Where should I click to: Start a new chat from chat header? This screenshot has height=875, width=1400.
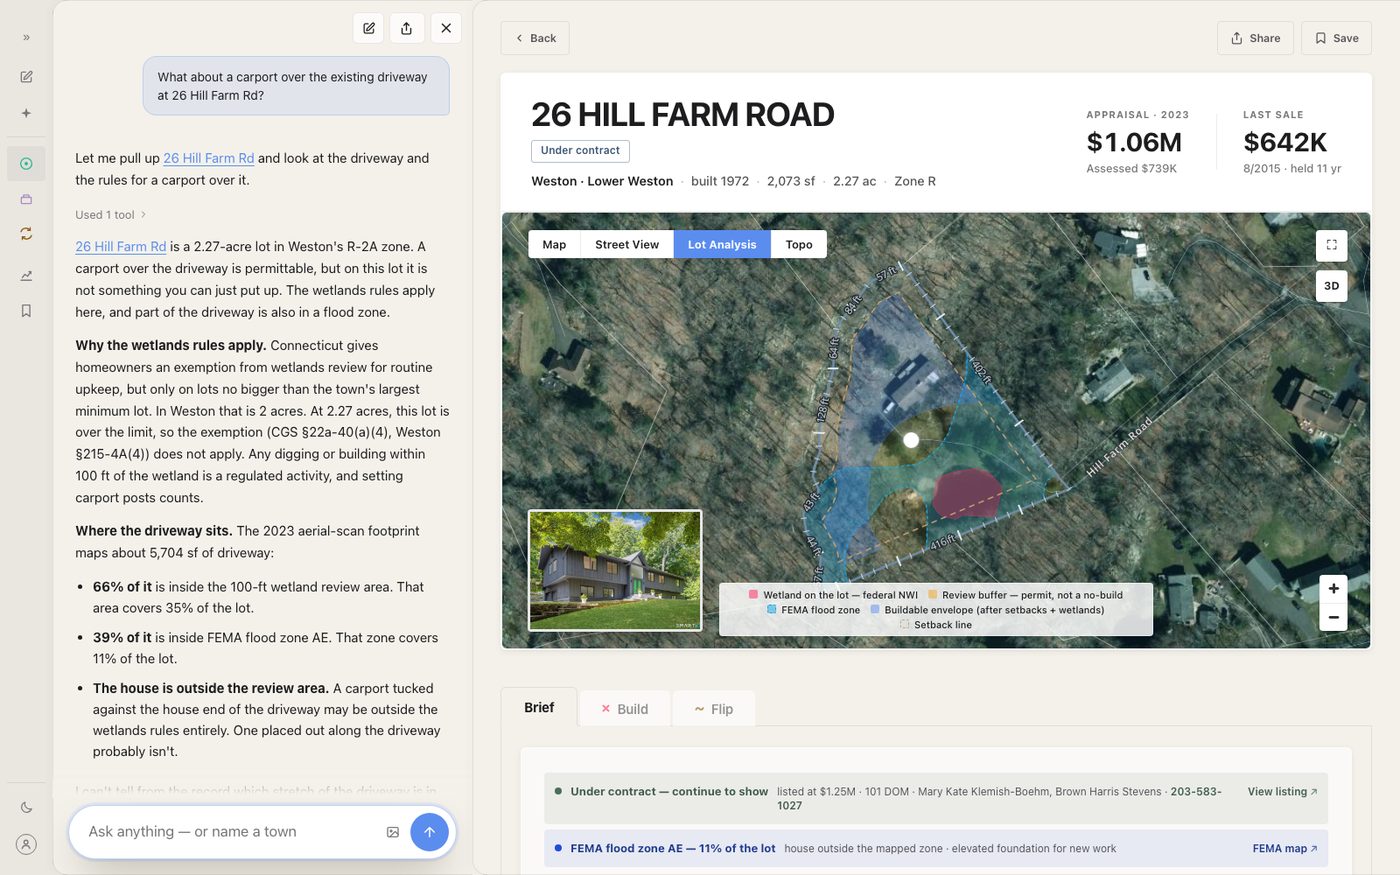(369, 28)
